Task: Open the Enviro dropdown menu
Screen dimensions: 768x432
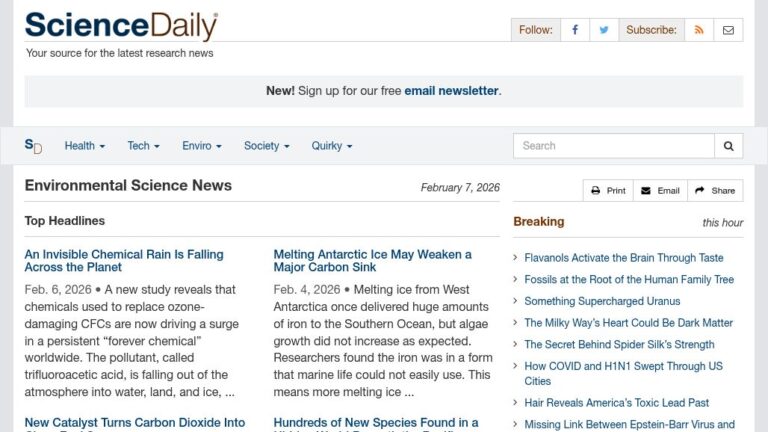Action: tap(202, 146)
